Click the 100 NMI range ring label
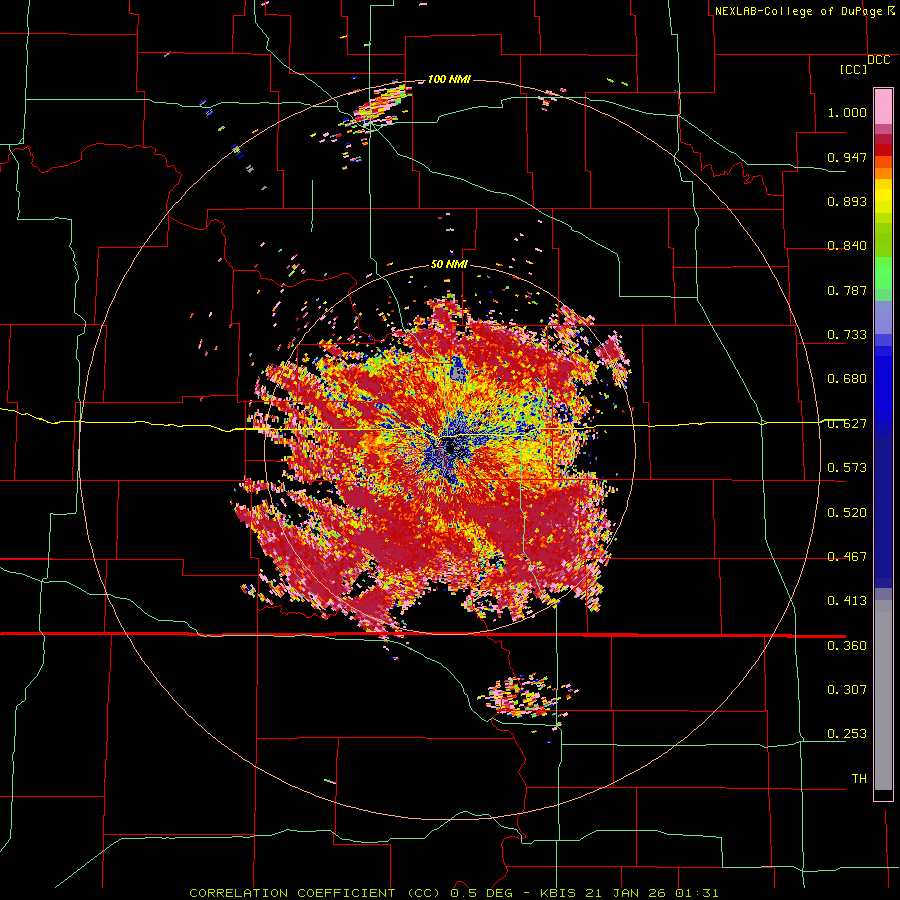Screen dimensions: 900x900 [449, 79]
